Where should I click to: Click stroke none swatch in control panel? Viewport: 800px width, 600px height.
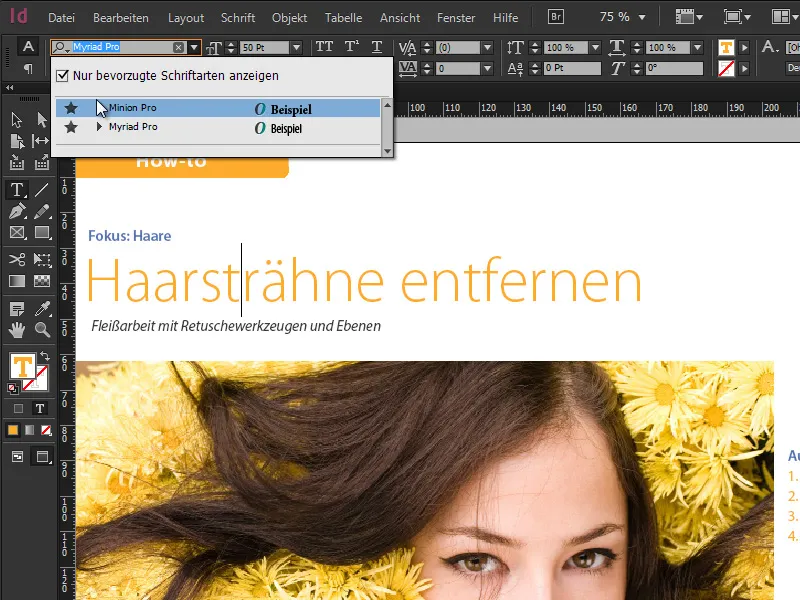point(726,68)
